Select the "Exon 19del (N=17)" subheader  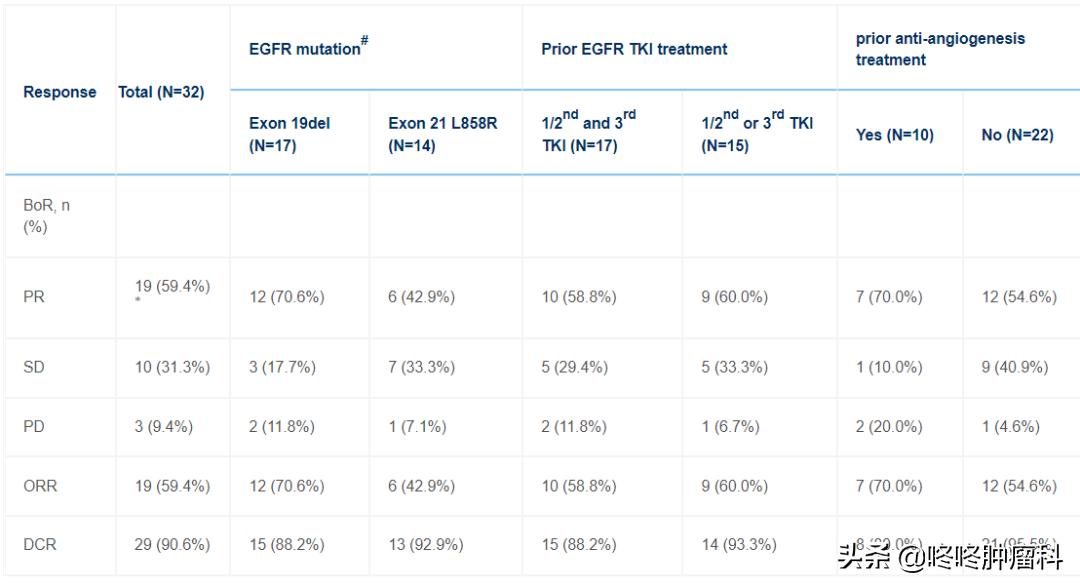coord(290,134)
